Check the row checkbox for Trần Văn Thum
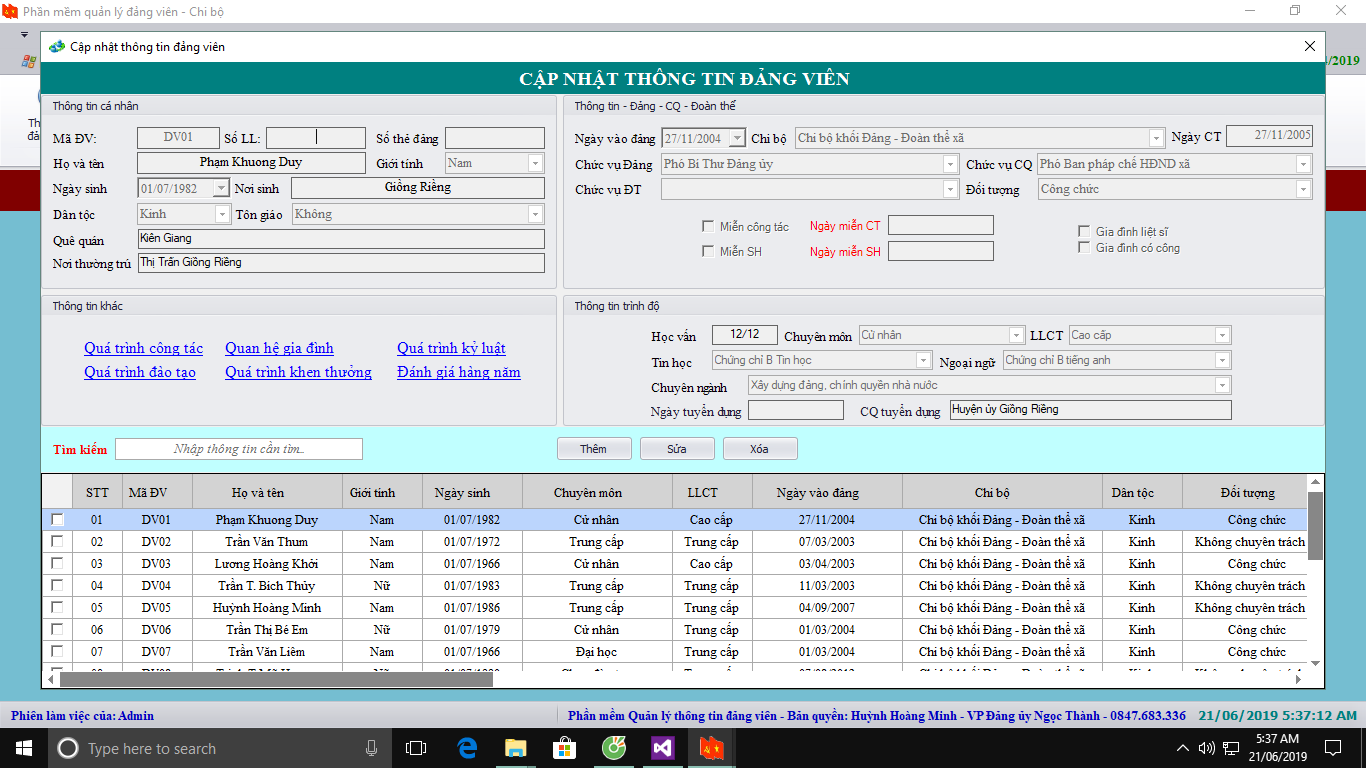The image size is (1366, 768). point(57,541)
